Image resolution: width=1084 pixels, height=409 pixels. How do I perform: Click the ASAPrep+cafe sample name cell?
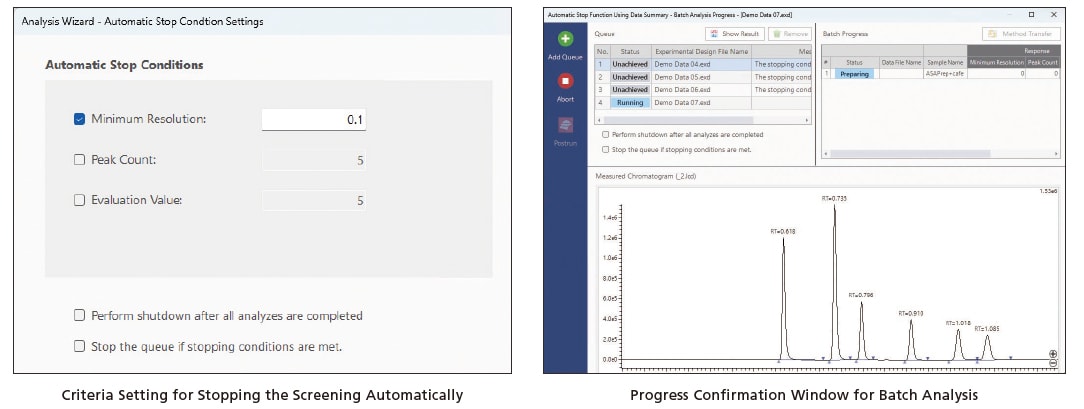click(944, 73)
